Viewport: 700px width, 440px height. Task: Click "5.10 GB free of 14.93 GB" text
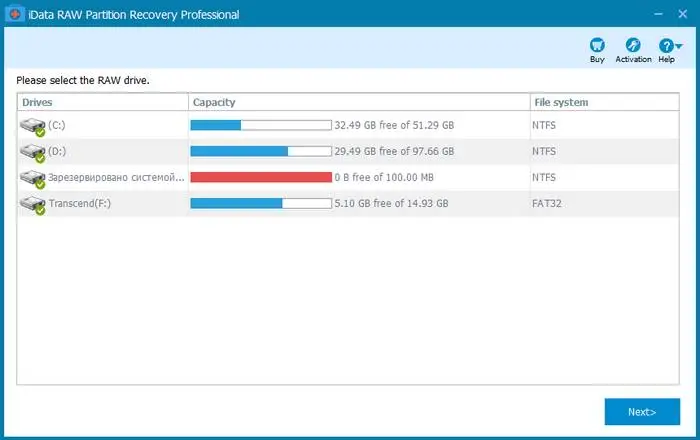pyautogui.click(x=391, y=203)
